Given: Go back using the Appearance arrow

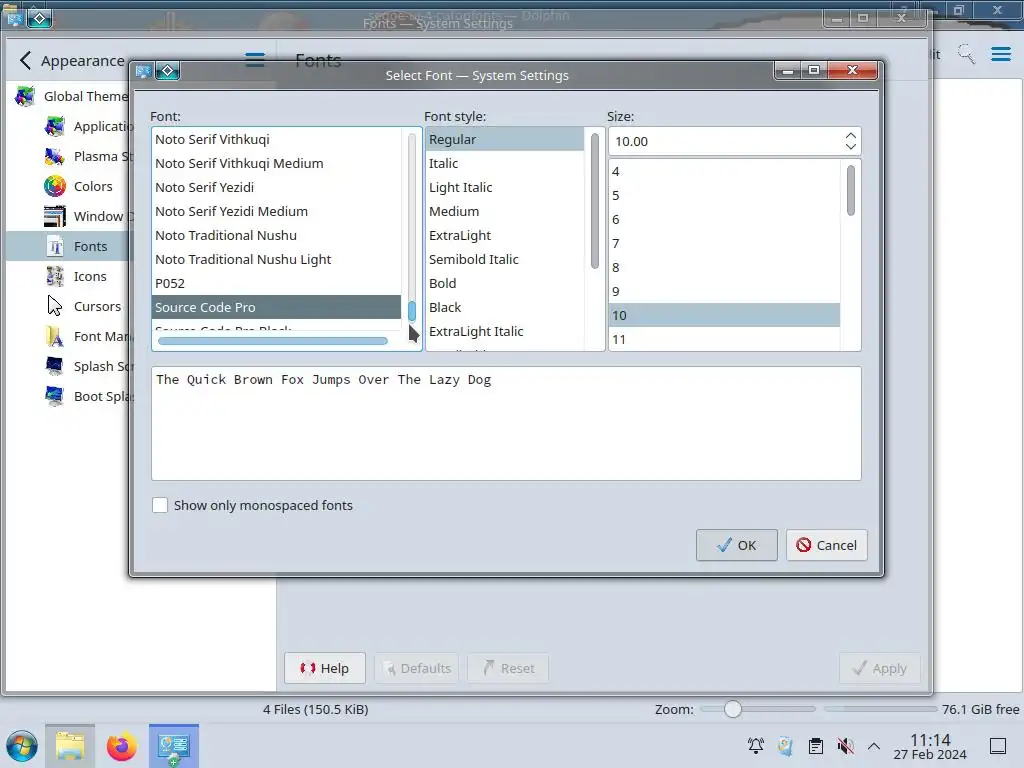Looking at the screenshot, I should pos(25,61).
